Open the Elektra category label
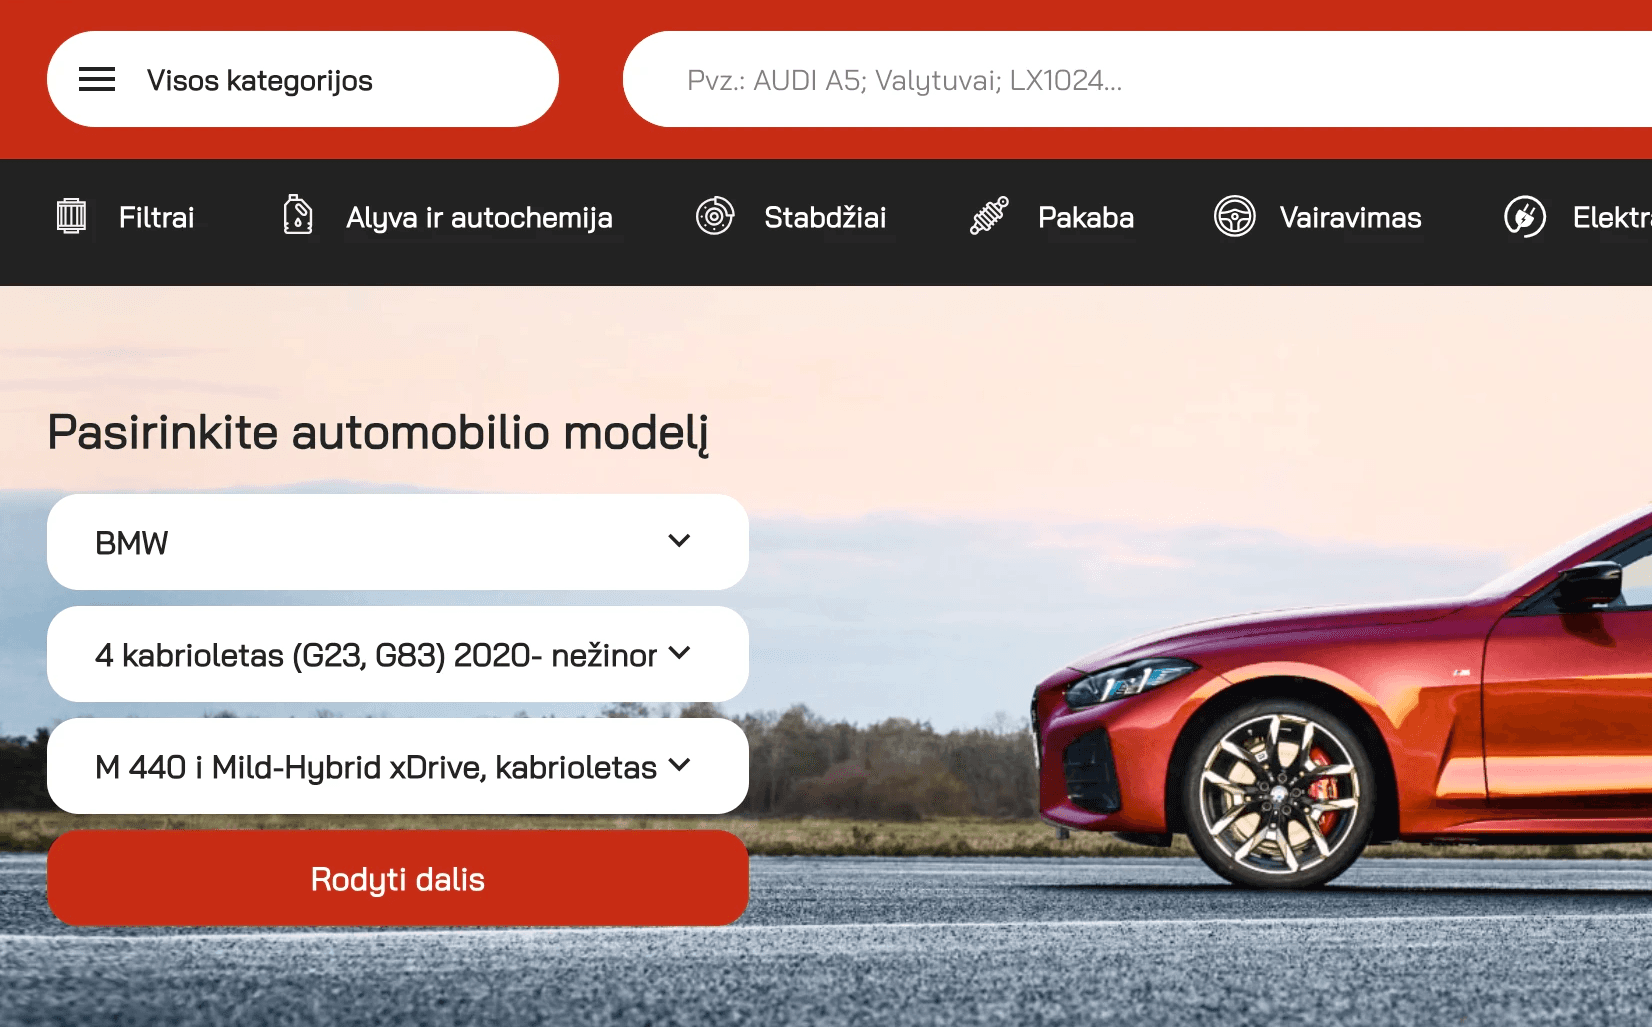The image size is (1652, 1027). tap(1610, 217)
